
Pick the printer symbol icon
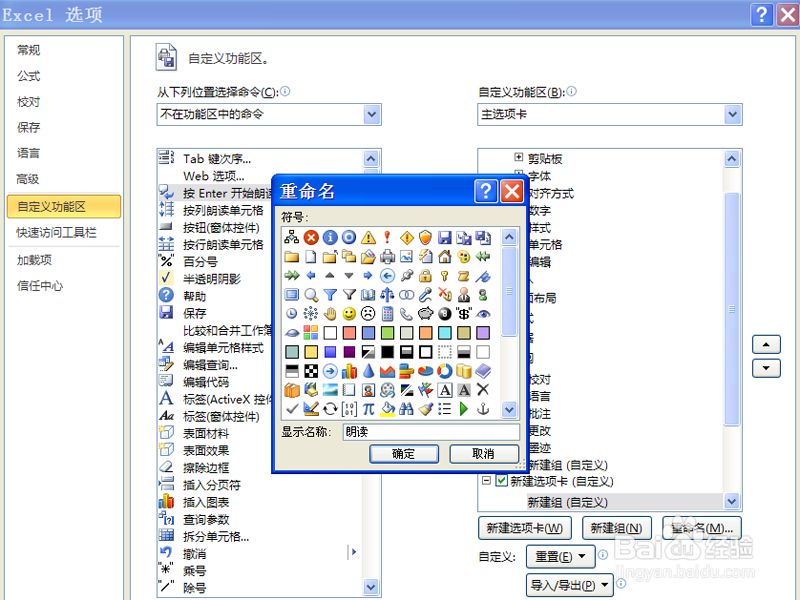tap(387, 257)
